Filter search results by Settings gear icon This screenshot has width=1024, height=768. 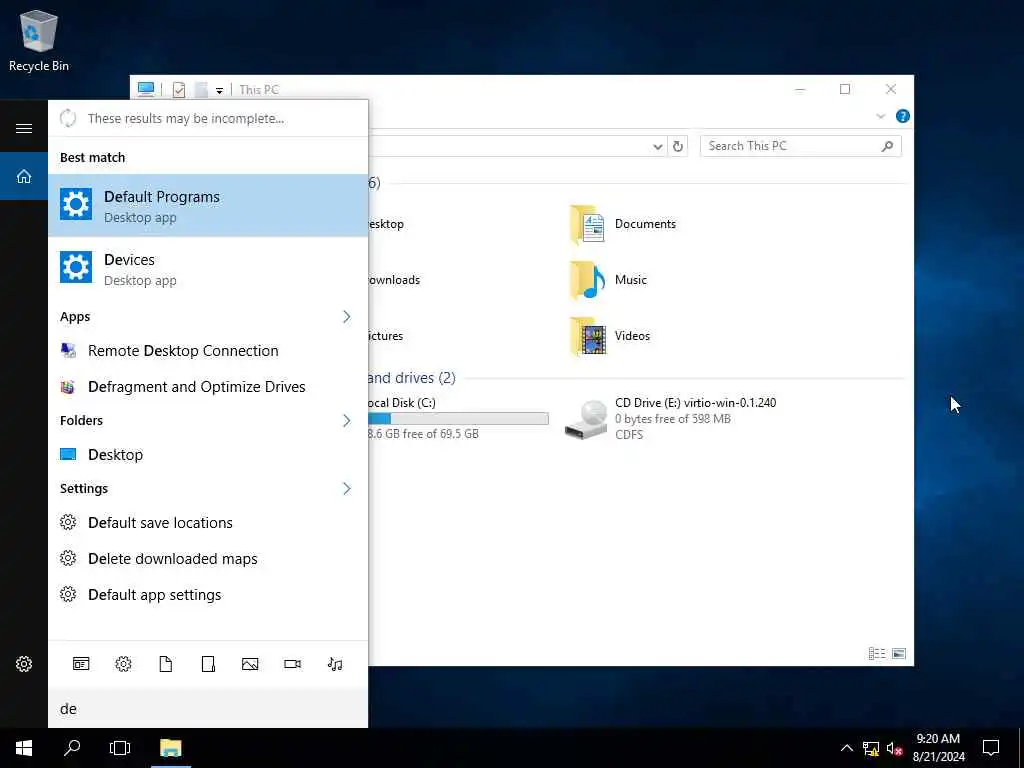[x=123, y=664]
